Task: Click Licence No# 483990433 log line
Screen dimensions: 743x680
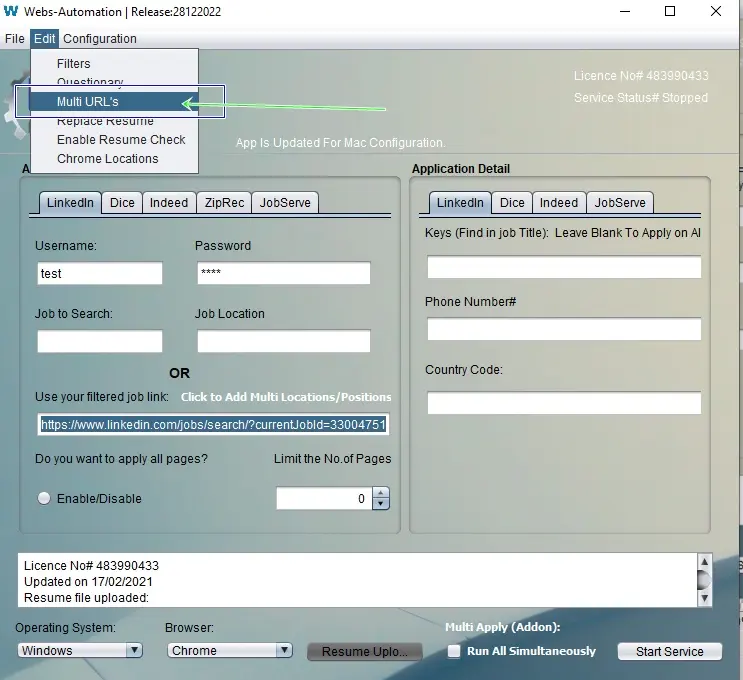Action: pos(91,566)
